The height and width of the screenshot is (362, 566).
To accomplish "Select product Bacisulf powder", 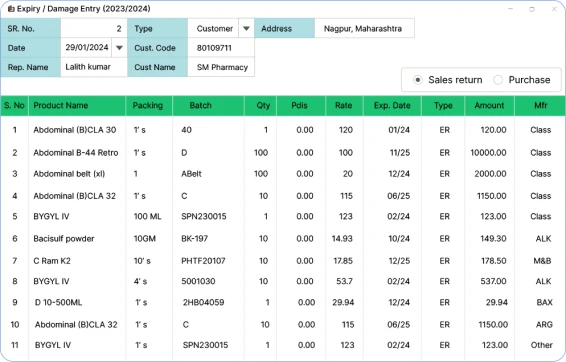I will point(64,239).
